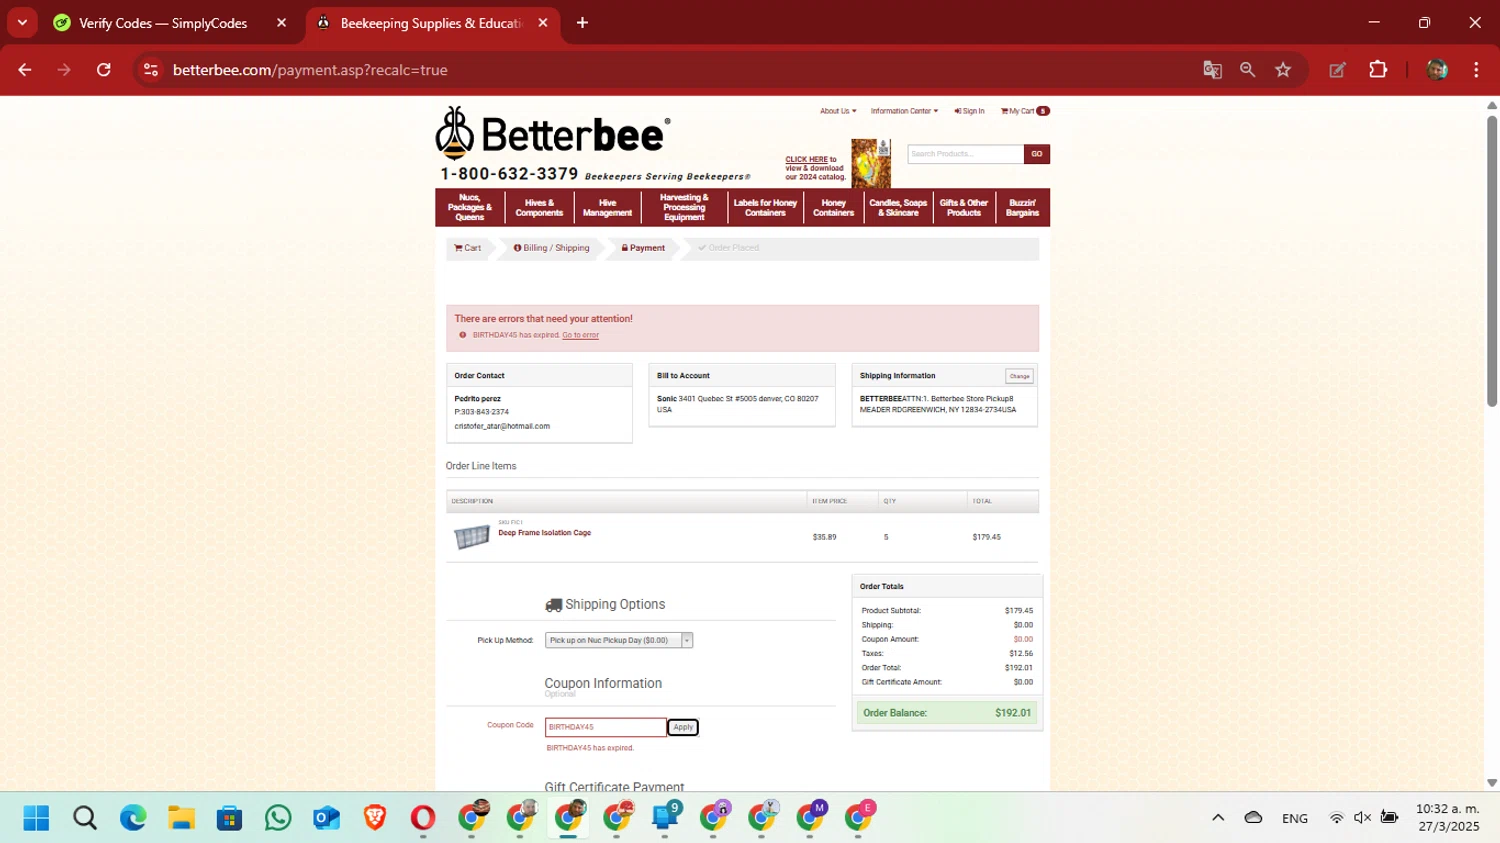Click the translate page icon
Viewport: 1500px width, 843px height.
pyautogui.click(x=1212, y=70)
